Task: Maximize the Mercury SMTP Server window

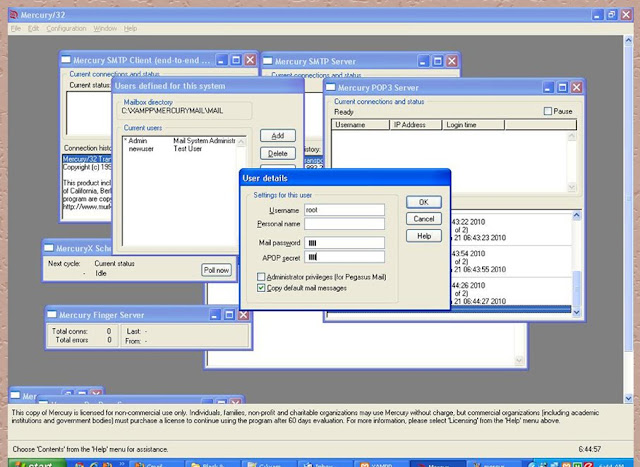Action: pyautogui.click(x=438, y=62)
